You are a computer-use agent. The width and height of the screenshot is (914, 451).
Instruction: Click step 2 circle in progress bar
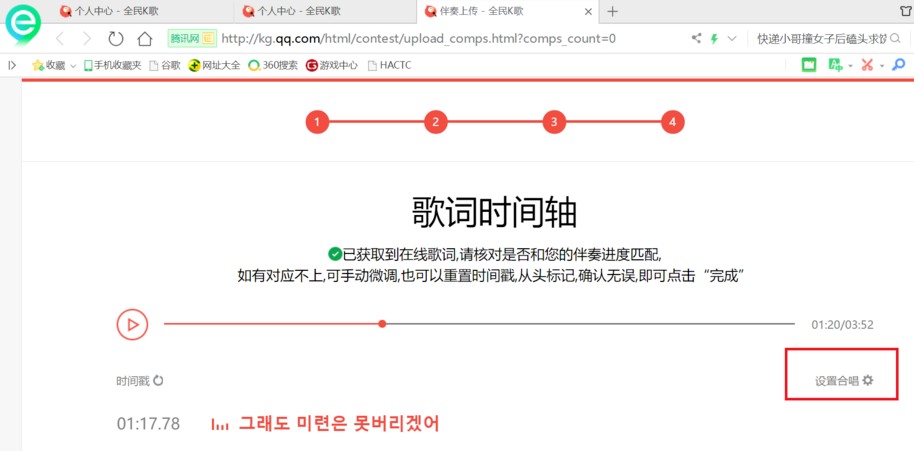pyautogui.click(x=435, y=122)
